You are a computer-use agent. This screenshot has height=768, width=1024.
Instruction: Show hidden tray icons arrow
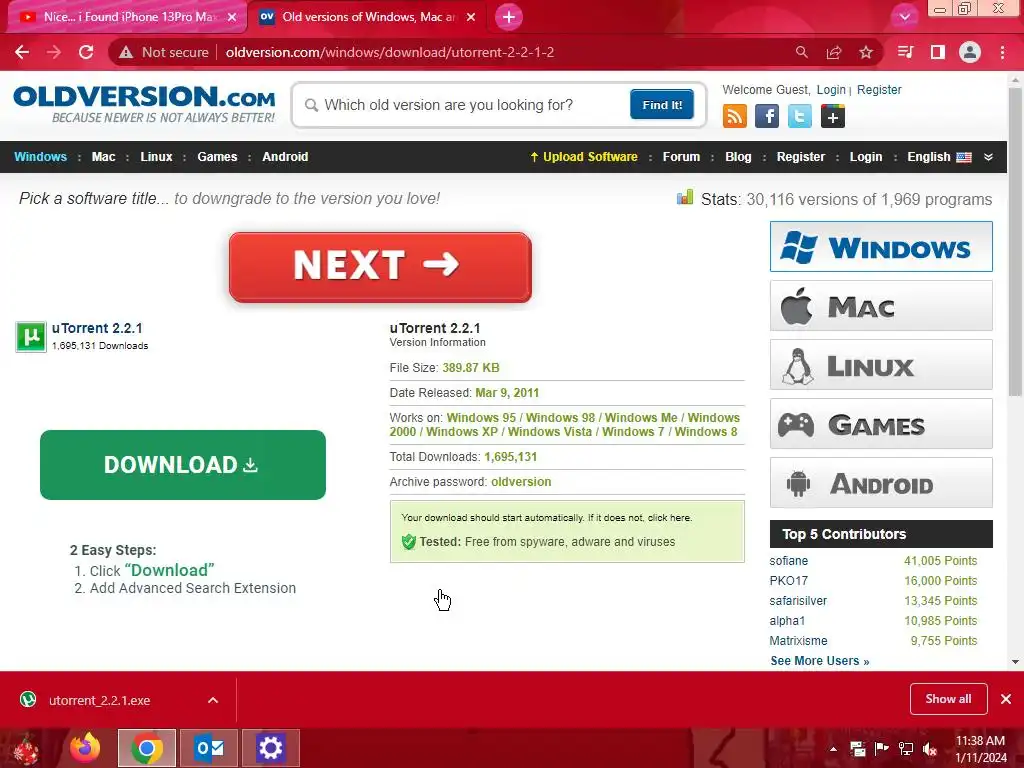pos(833,749)
